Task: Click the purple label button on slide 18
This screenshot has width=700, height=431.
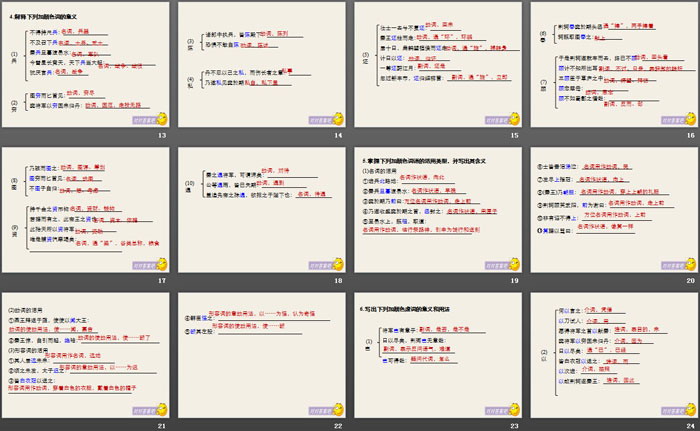Action: pyautogui.click(x=321, y=266)
